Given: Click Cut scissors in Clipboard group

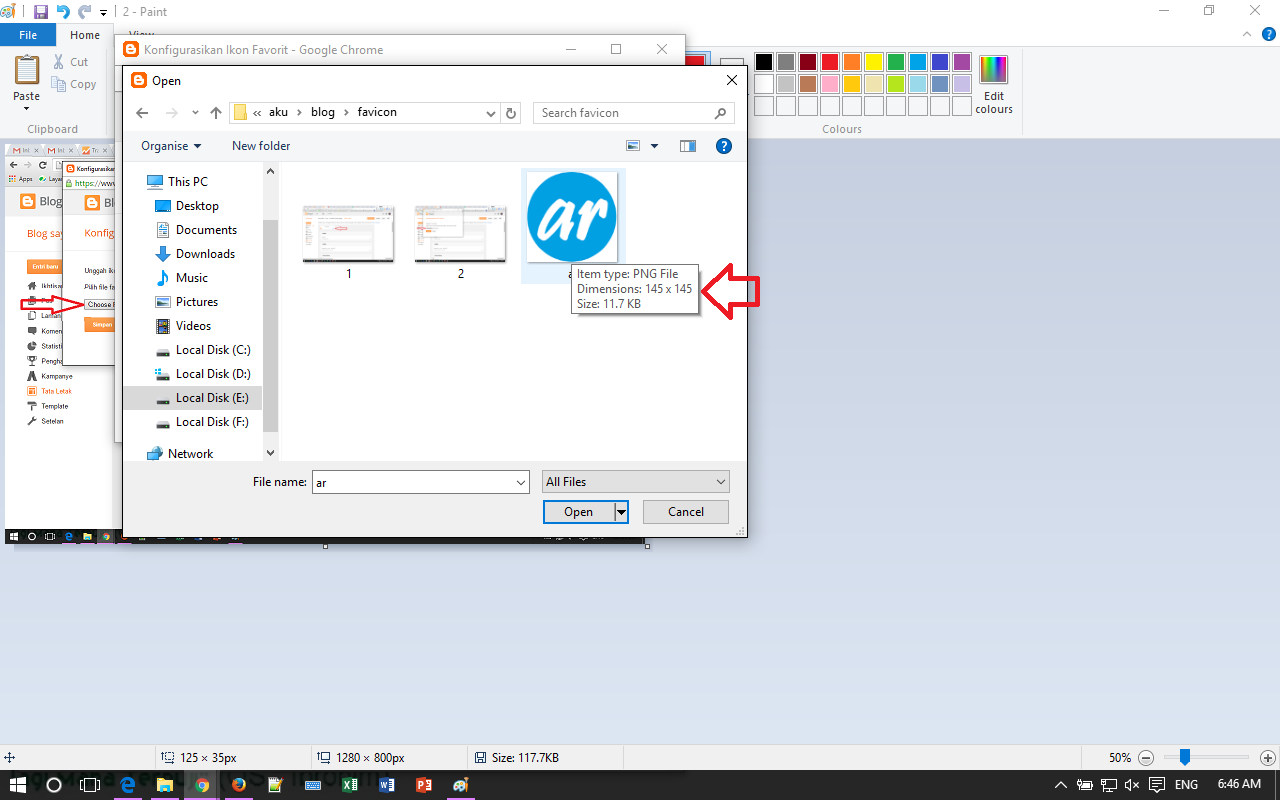Looking at the screenshot, I should [71, 62].
